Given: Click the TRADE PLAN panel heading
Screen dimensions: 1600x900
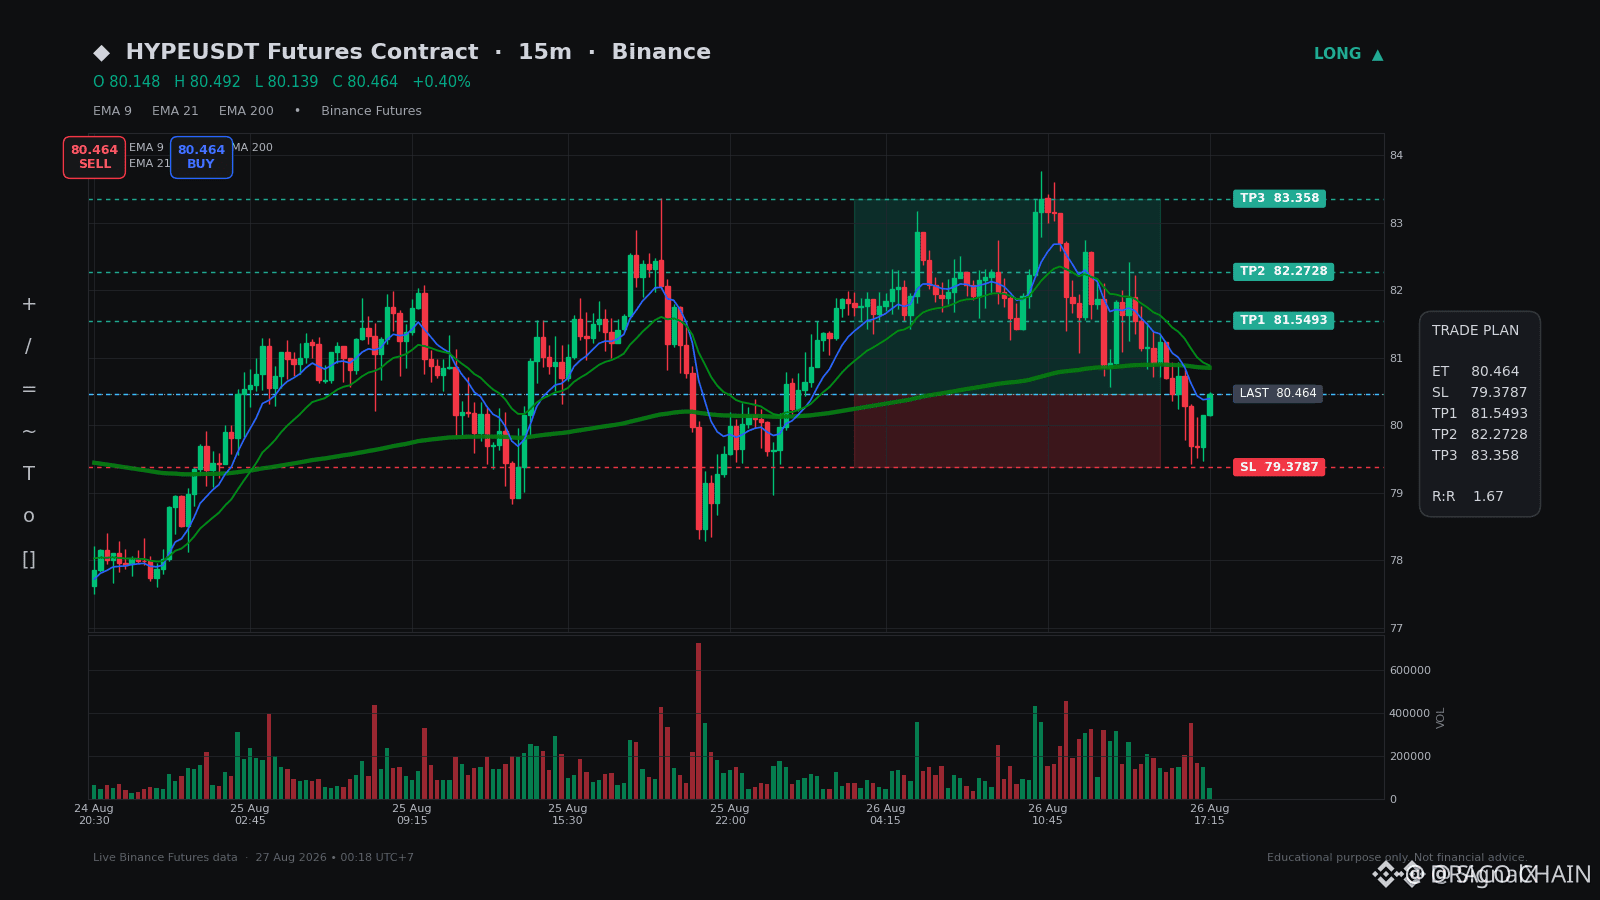Looking at the screenshot, I should (x=1475, y=330).
